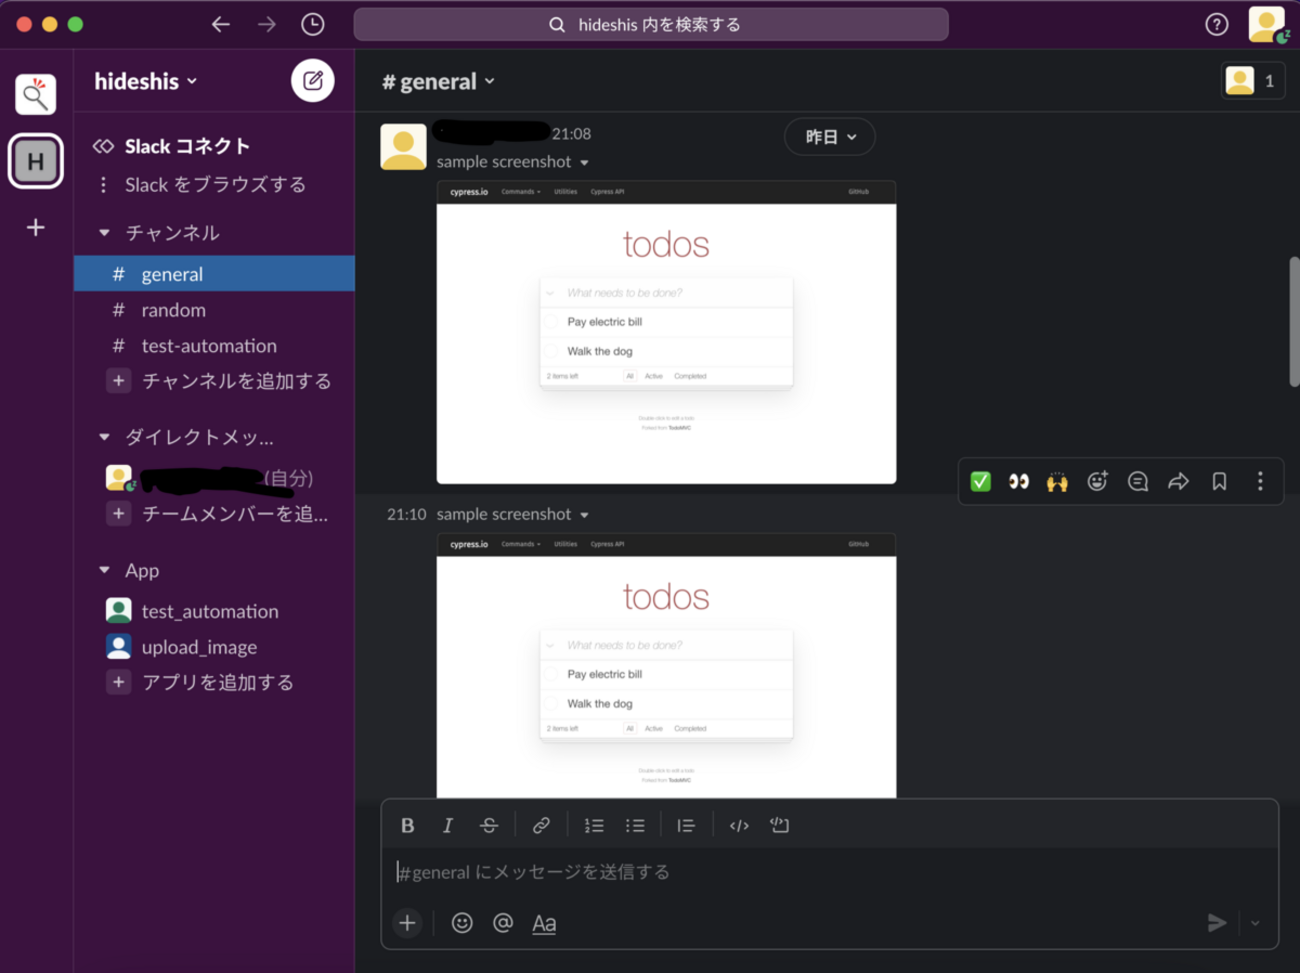Select the first workspace icon in the workspace rail
The width and height of the screenshot is (1300, 973).
click(x=36, y=94)
